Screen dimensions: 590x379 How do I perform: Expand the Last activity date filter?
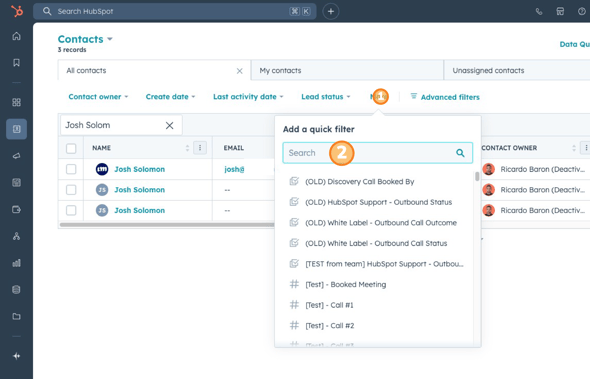pos(248,97)
